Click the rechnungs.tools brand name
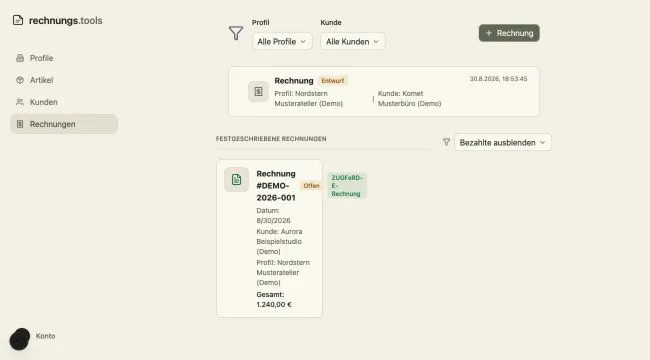Screen dimensions: 650x360 (65, 20)
